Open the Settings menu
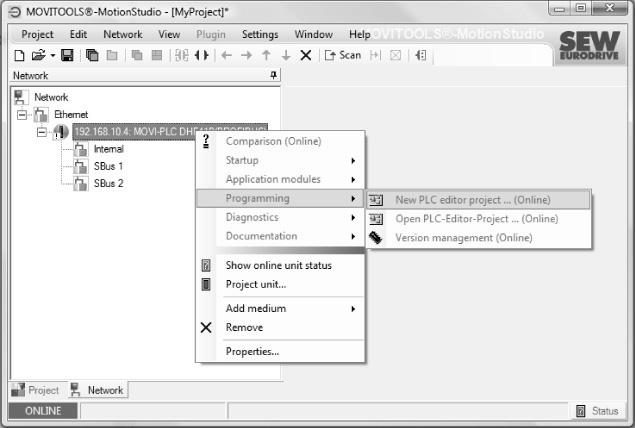635x428 pixels. pyautogui.click(x=260, y=34)
